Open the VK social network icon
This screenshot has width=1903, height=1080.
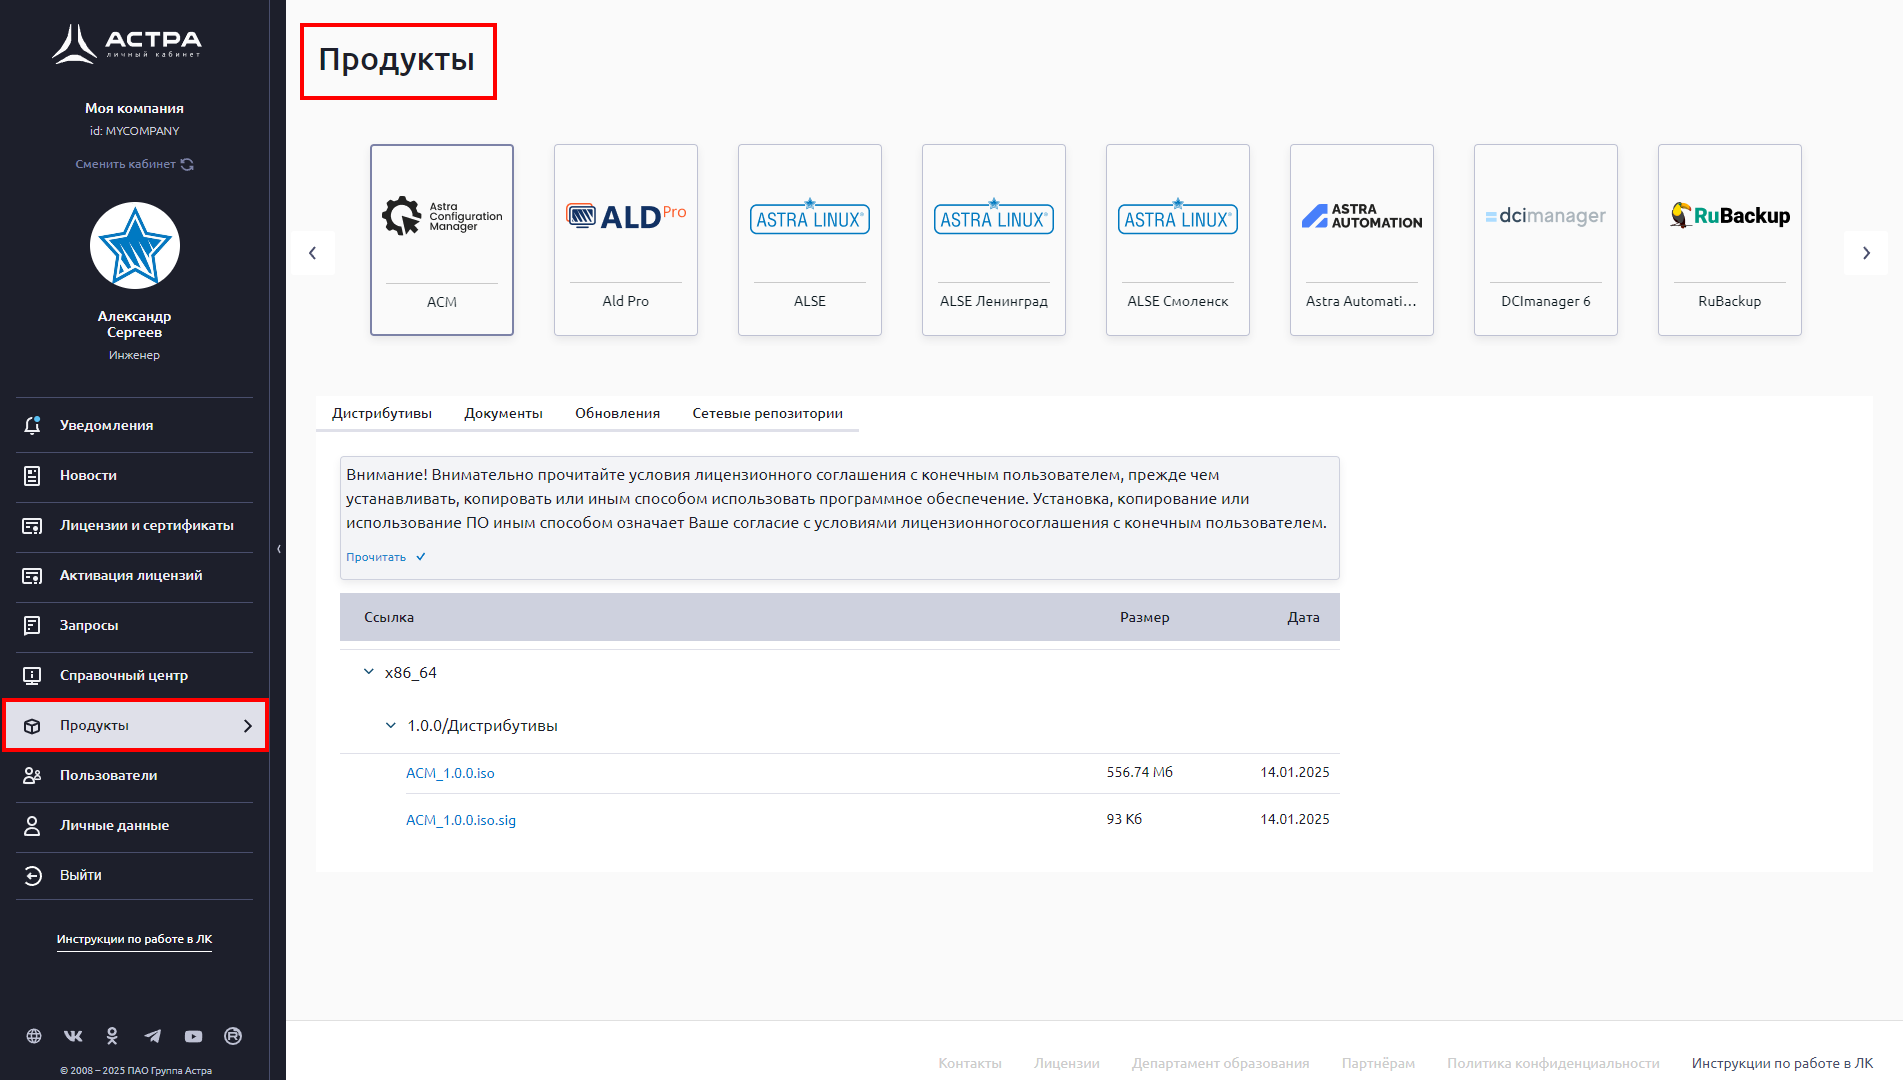73,1036
